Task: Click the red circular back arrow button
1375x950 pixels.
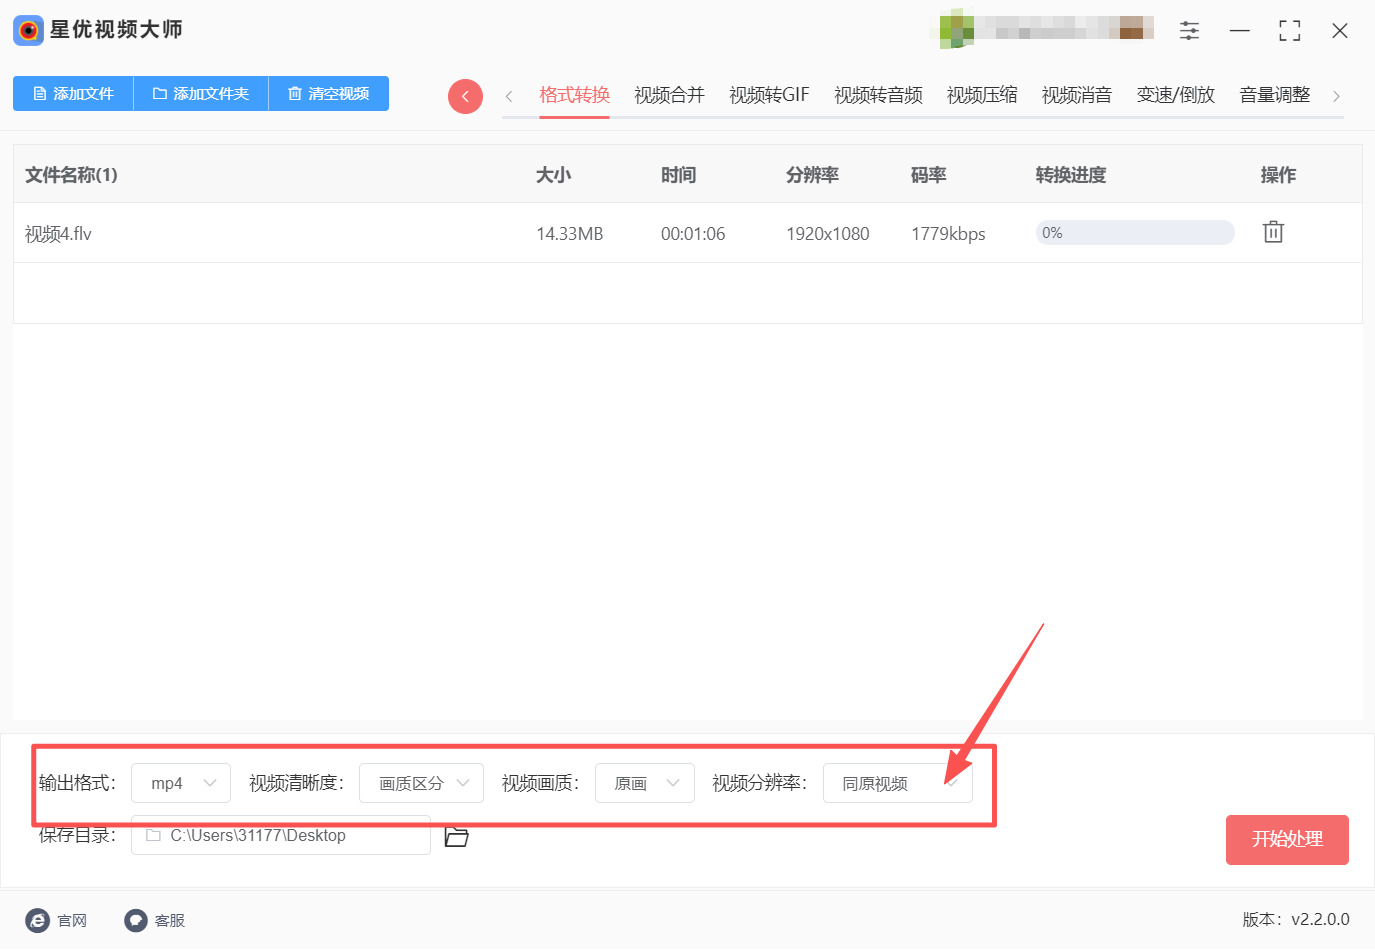Action: 465,96
